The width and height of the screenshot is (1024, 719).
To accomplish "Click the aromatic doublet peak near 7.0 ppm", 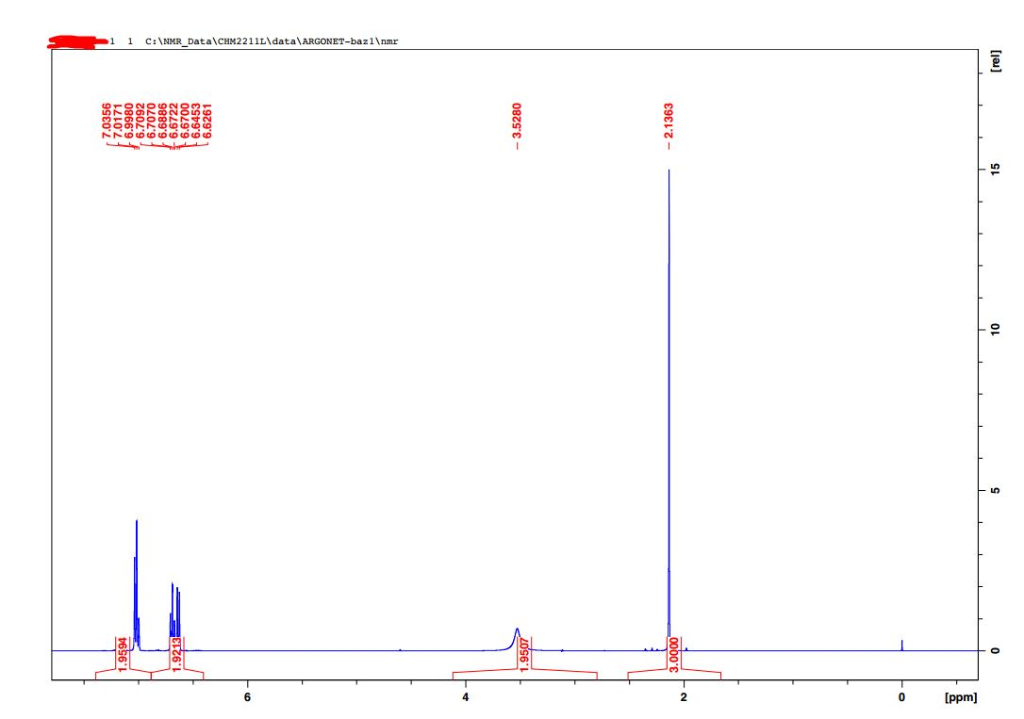I will [136, 585].
